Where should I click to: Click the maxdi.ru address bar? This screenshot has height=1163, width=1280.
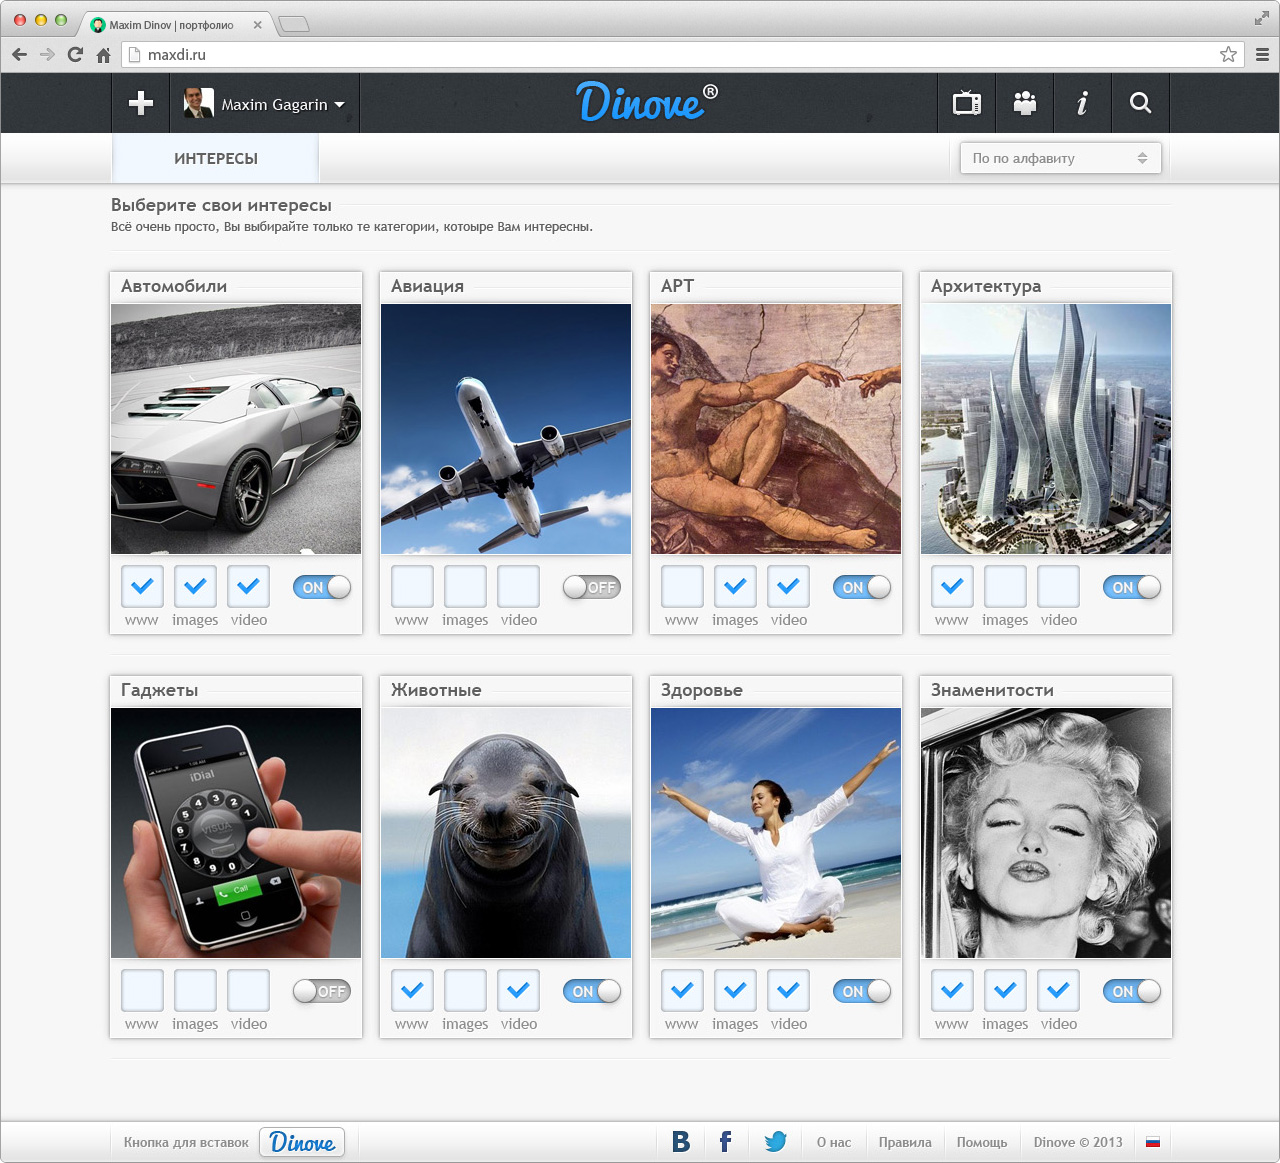[x=682, y=55]
